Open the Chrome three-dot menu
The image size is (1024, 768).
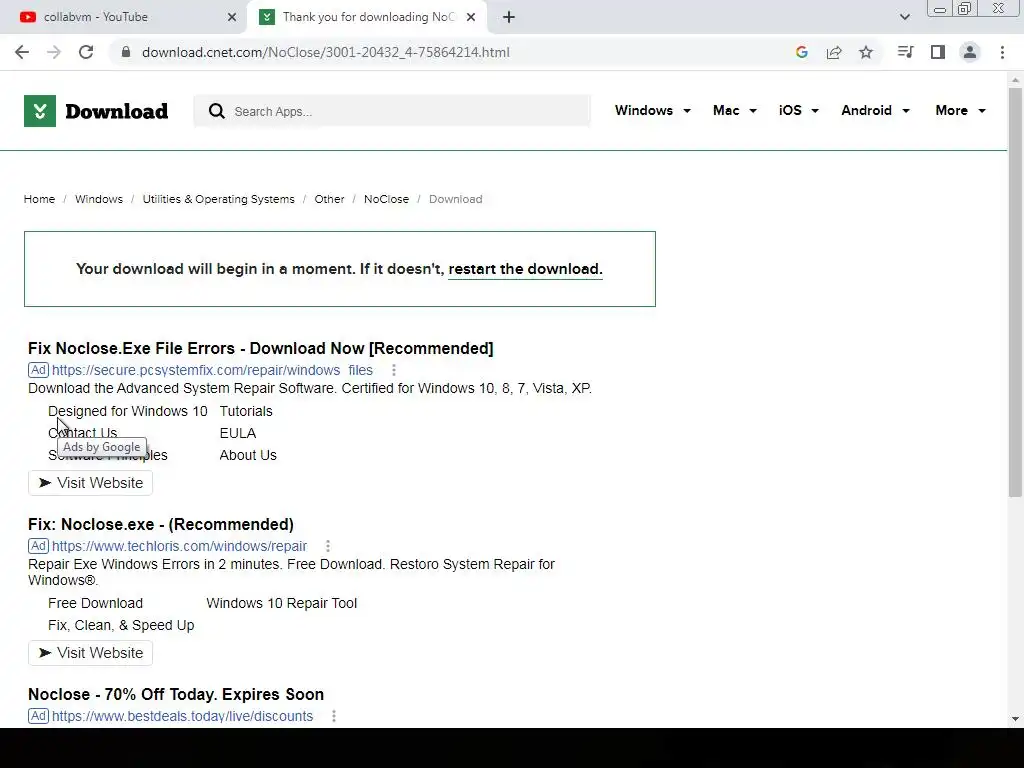1002,52
